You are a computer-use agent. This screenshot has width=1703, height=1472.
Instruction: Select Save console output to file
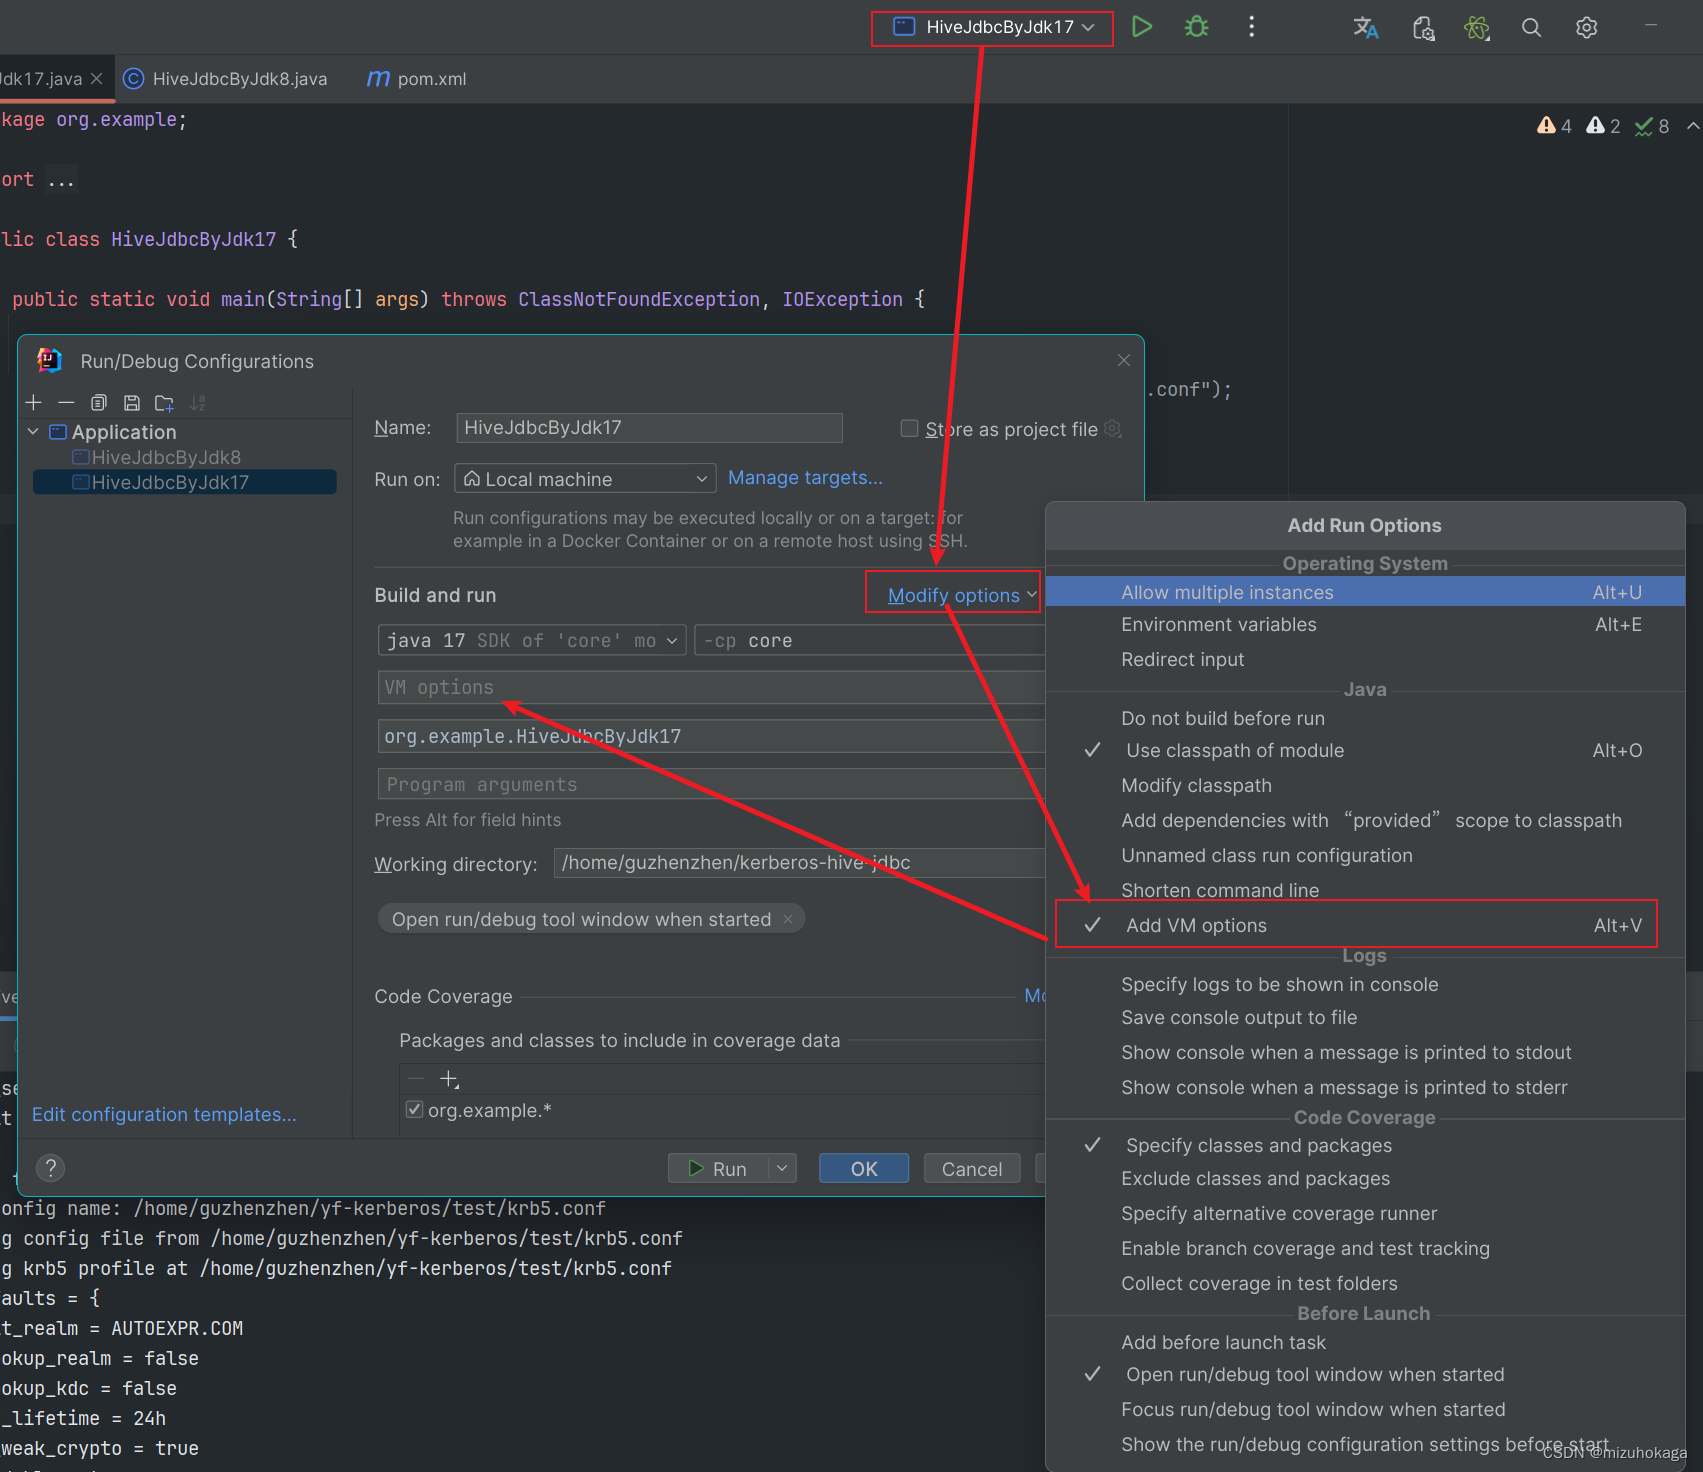pos(1365,1018)
